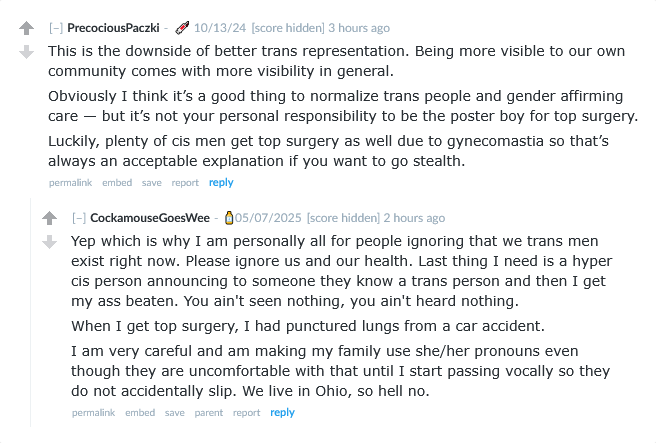Viewport: 656px width, 443px height.
Task: Click CockamouseGoesWee's flair icon
Action: coord(229,218)
